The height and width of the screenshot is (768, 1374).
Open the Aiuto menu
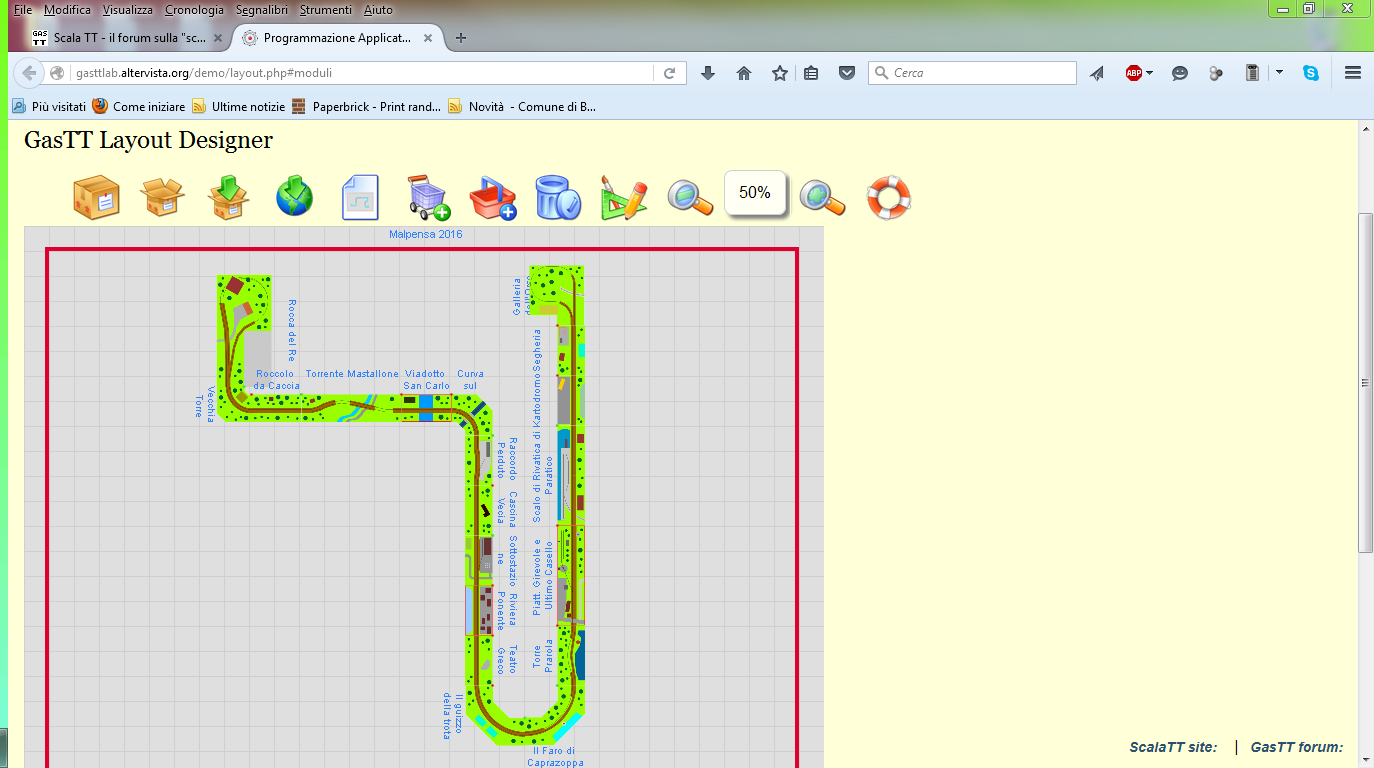(378, 10)
